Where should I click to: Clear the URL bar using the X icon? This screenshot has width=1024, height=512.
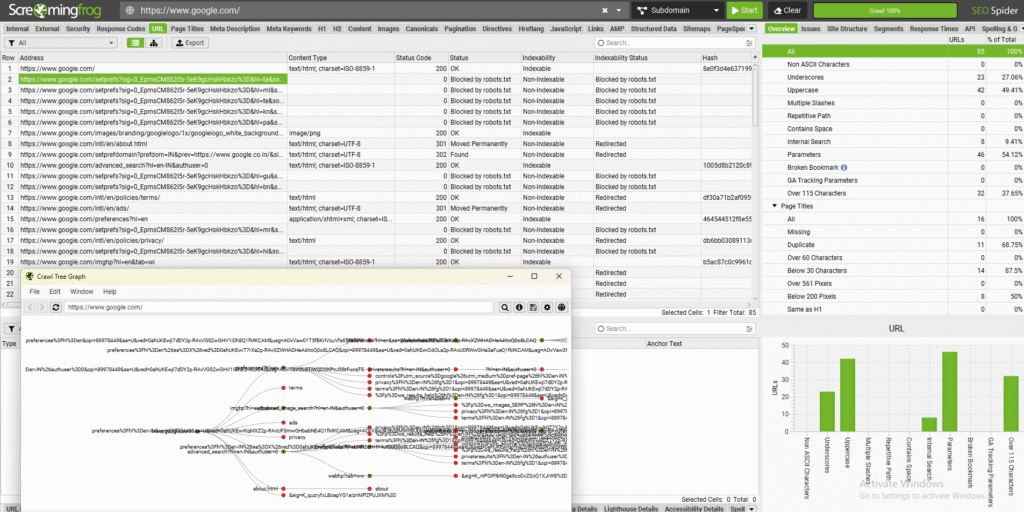pyautogui.click(x=605, y=11)
